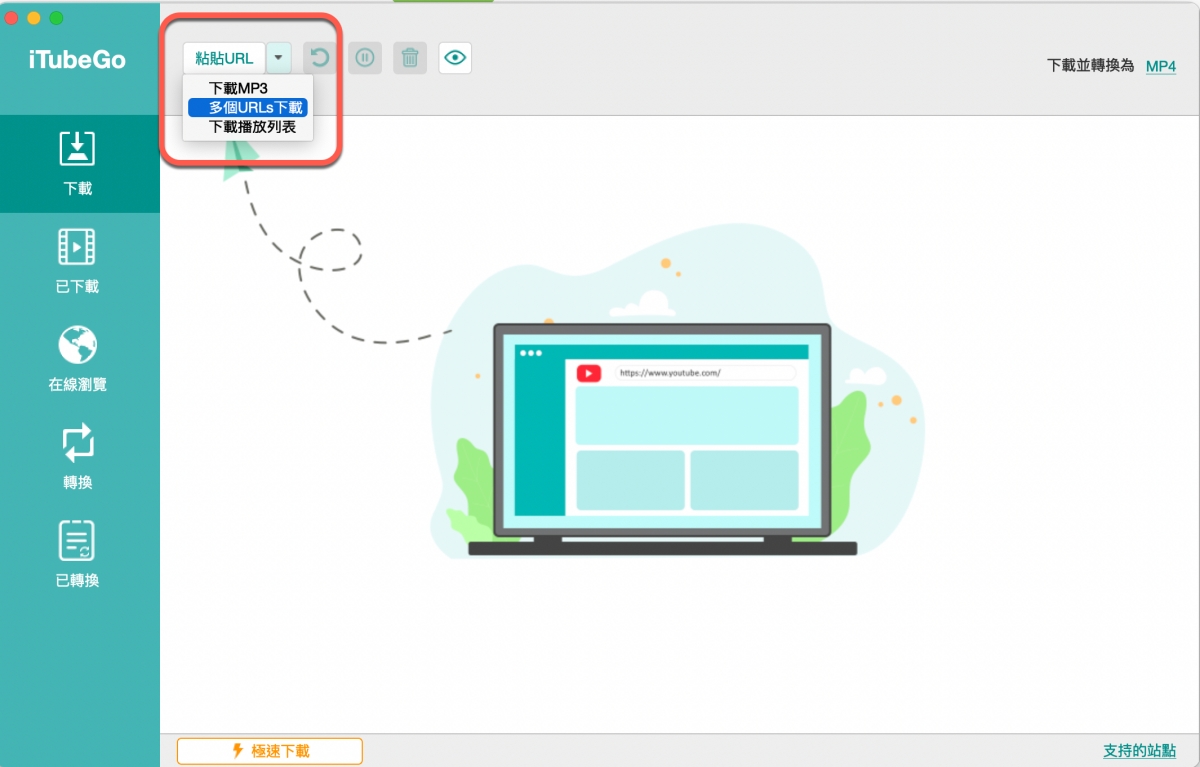Click the iTubeGo logo text

pos(78,60)
